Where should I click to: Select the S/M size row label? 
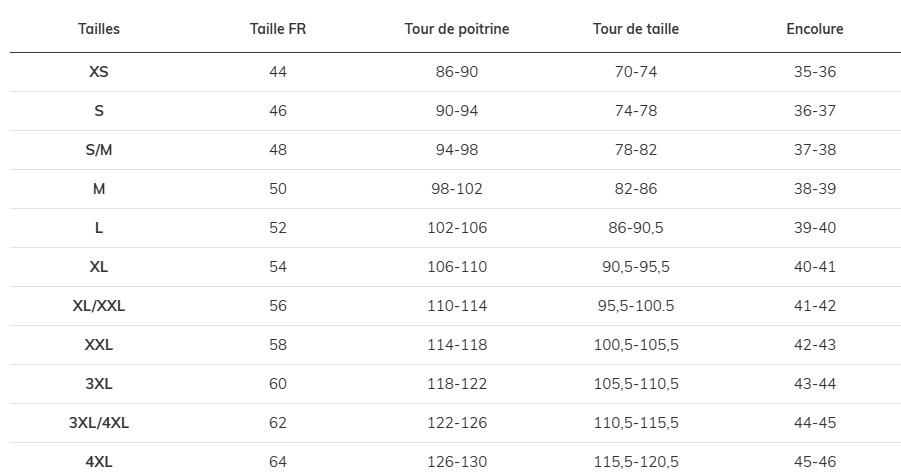point(99,150)
